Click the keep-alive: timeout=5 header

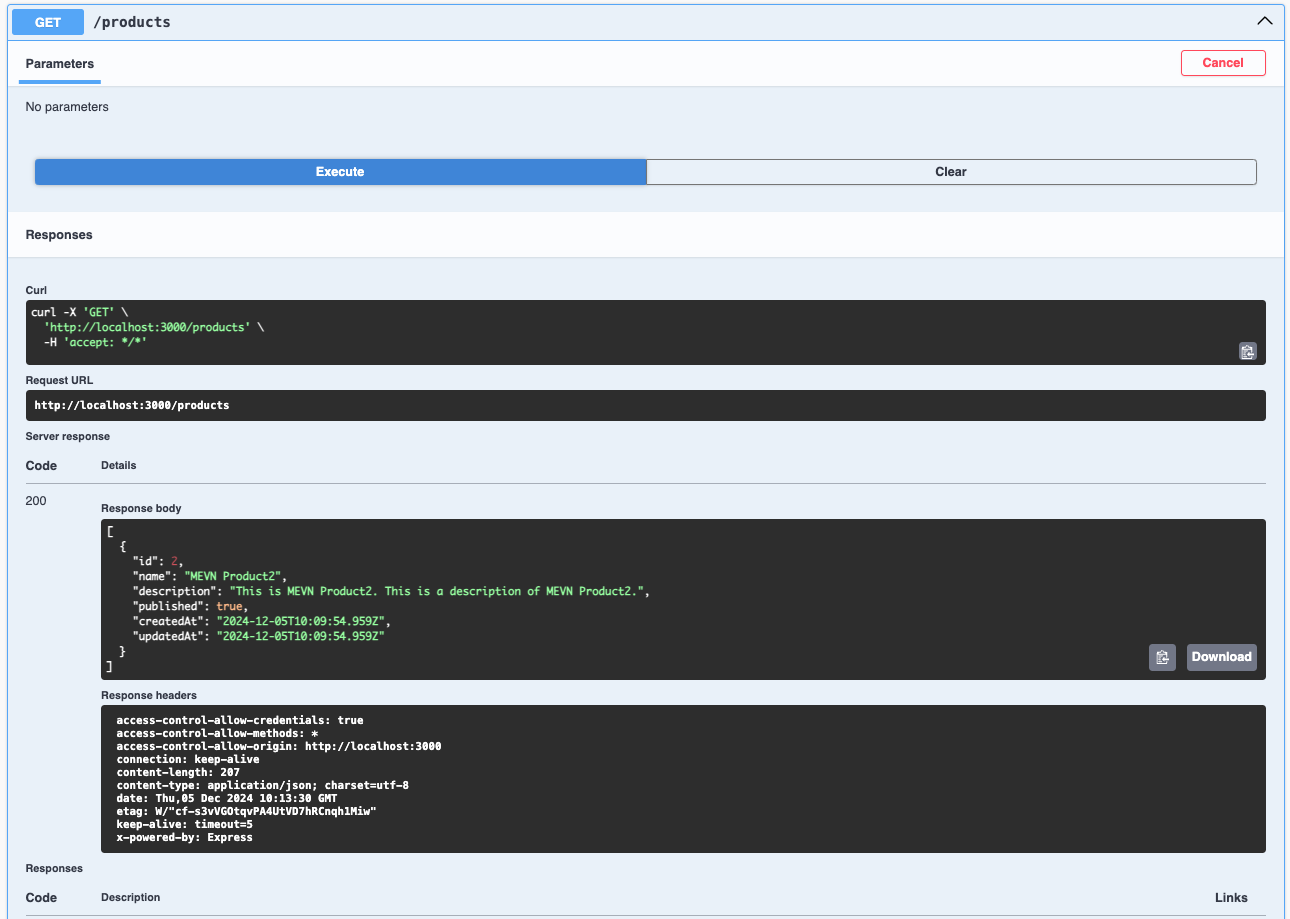[184, 824]
